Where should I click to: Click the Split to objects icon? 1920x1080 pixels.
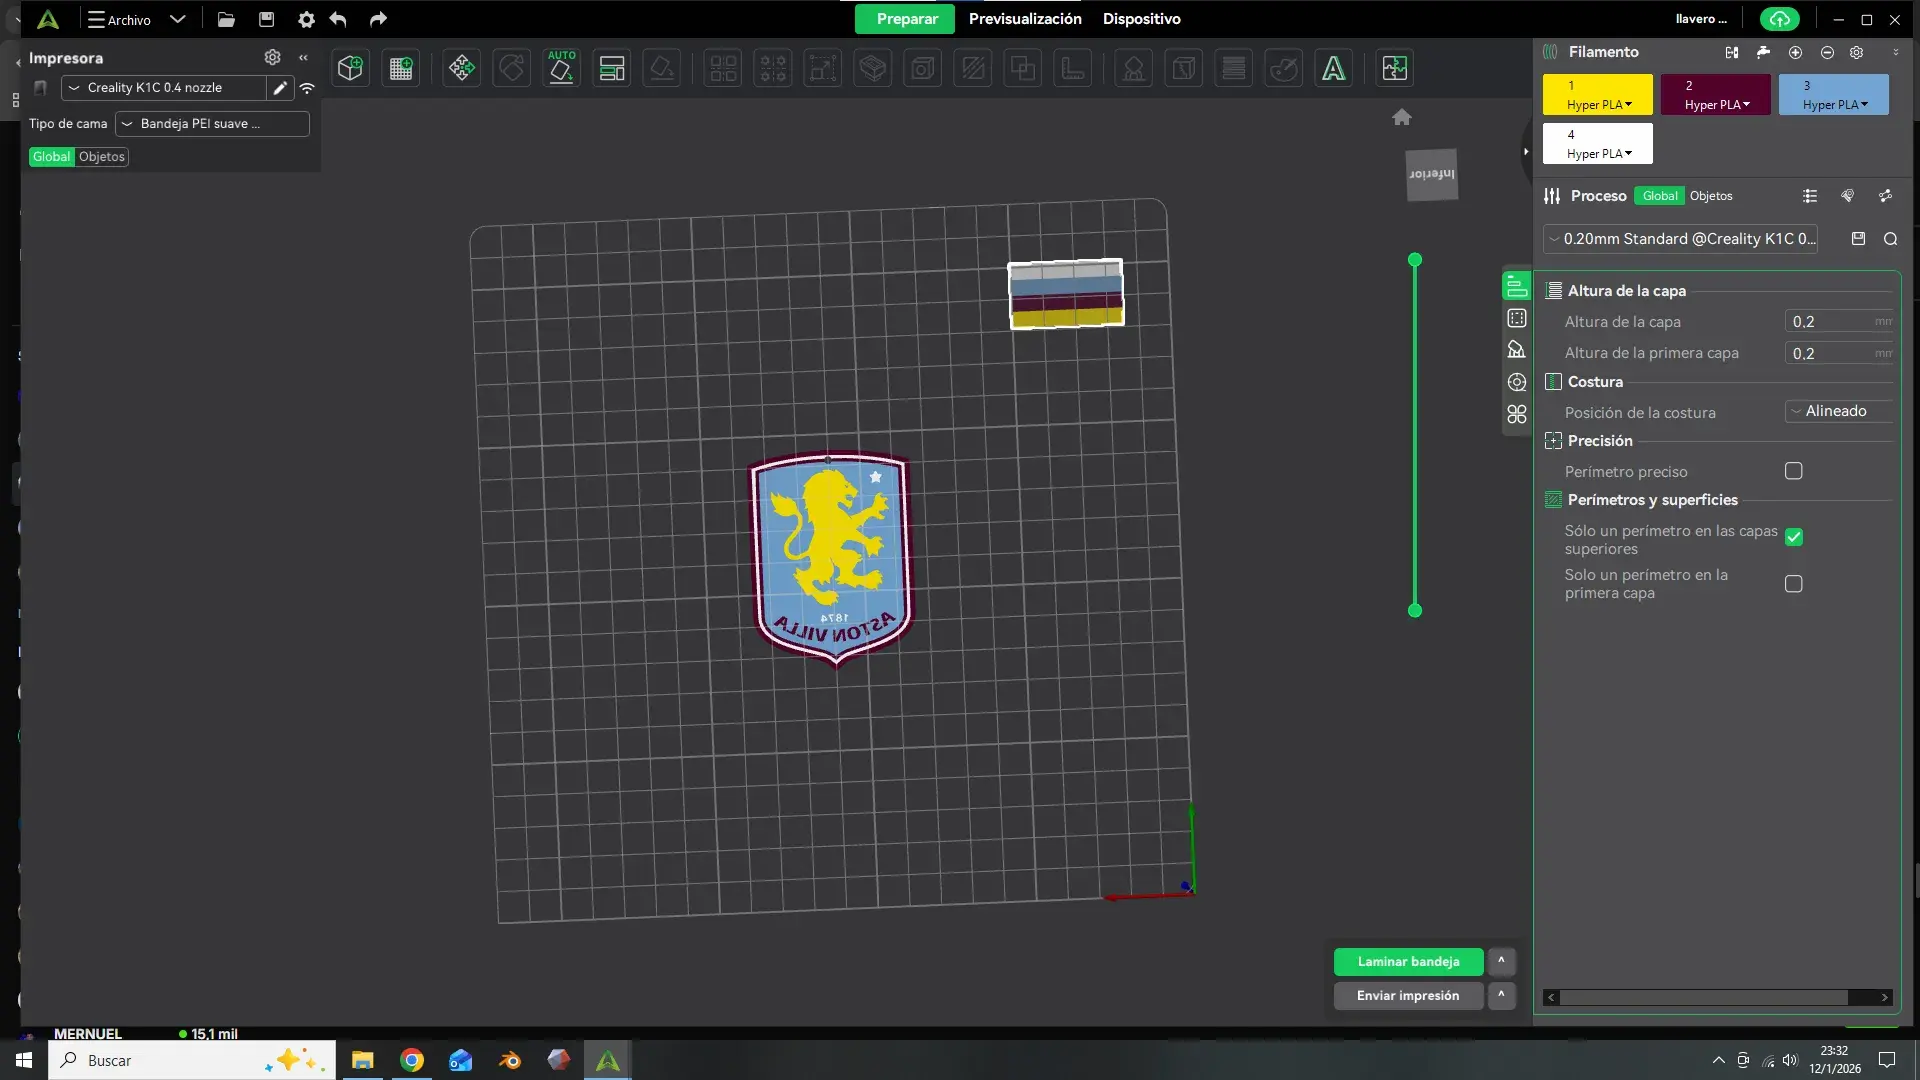pyautogui.click(x=723, y=68)
